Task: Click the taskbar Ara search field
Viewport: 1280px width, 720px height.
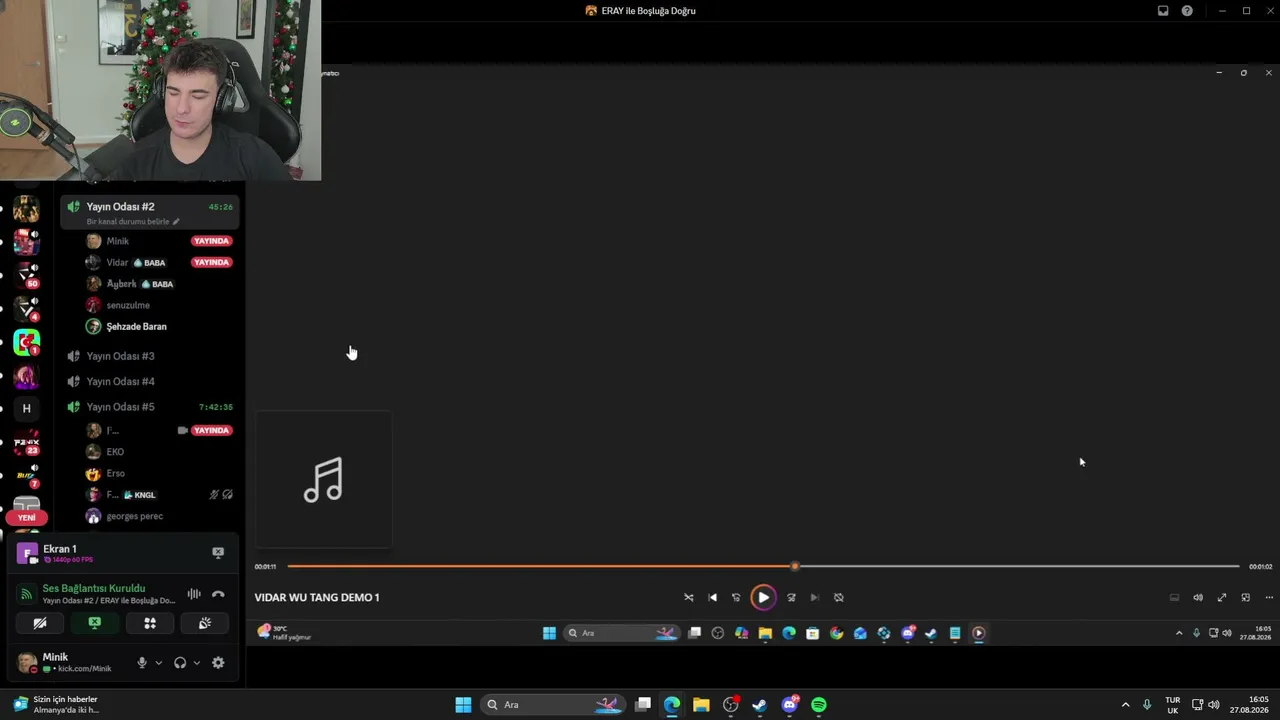Action: [x=552, y=705]
